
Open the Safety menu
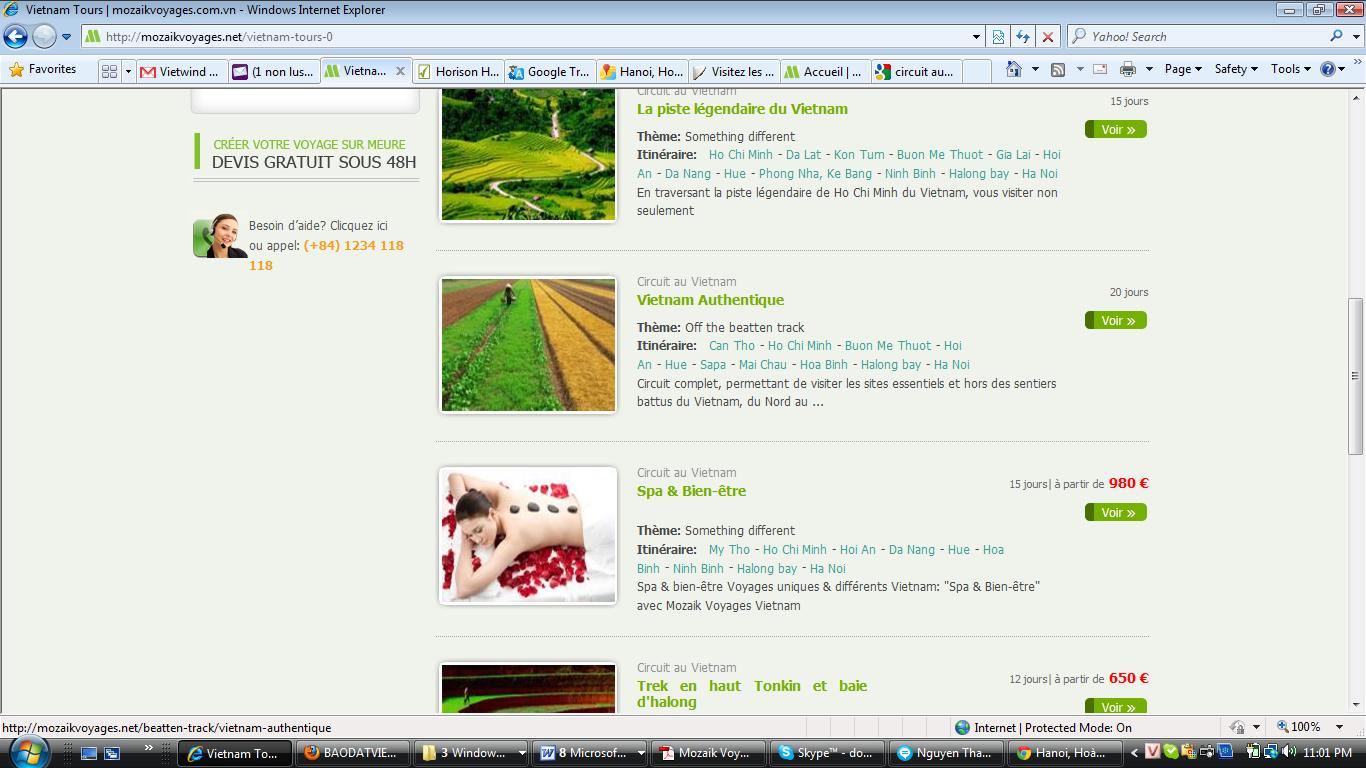click(1236, 69)
